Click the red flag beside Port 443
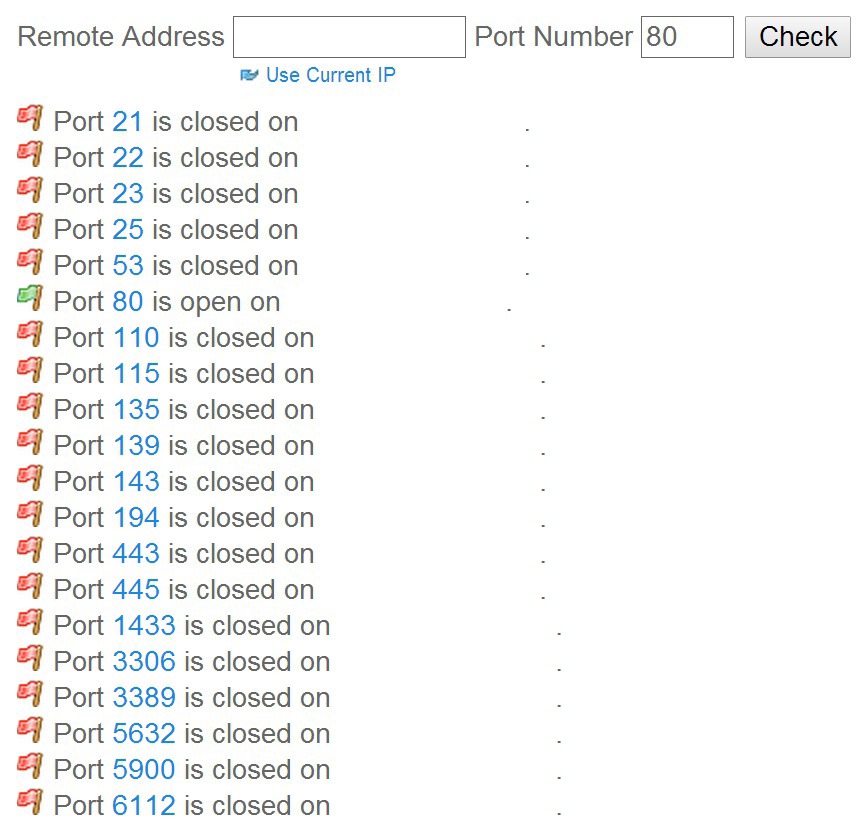The image size is (867, 830). [30, 550]
